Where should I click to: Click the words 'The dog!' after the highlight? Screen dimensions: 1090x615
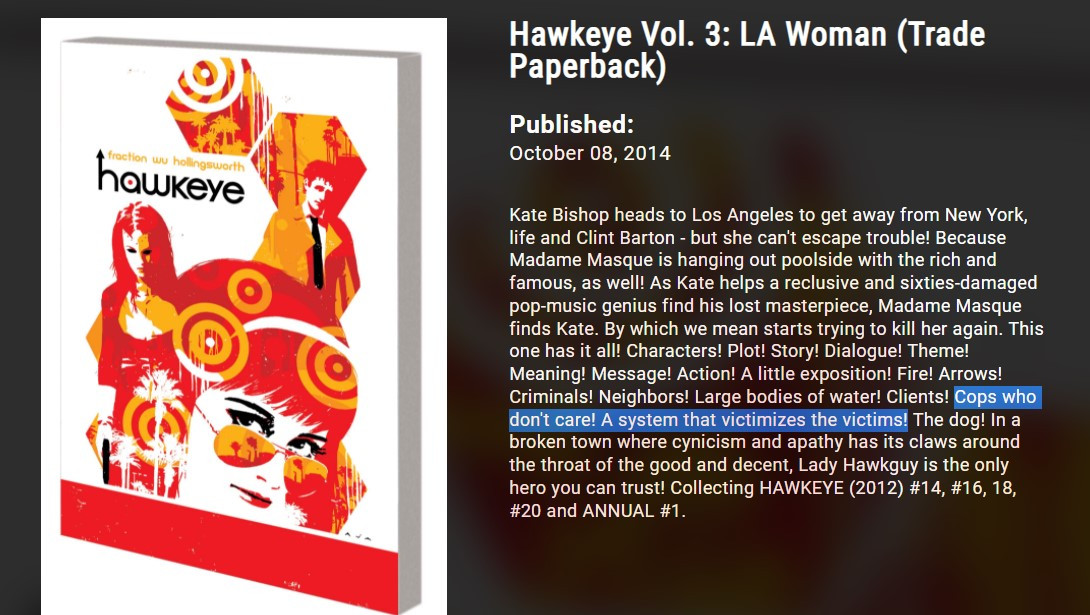point(948,420)
